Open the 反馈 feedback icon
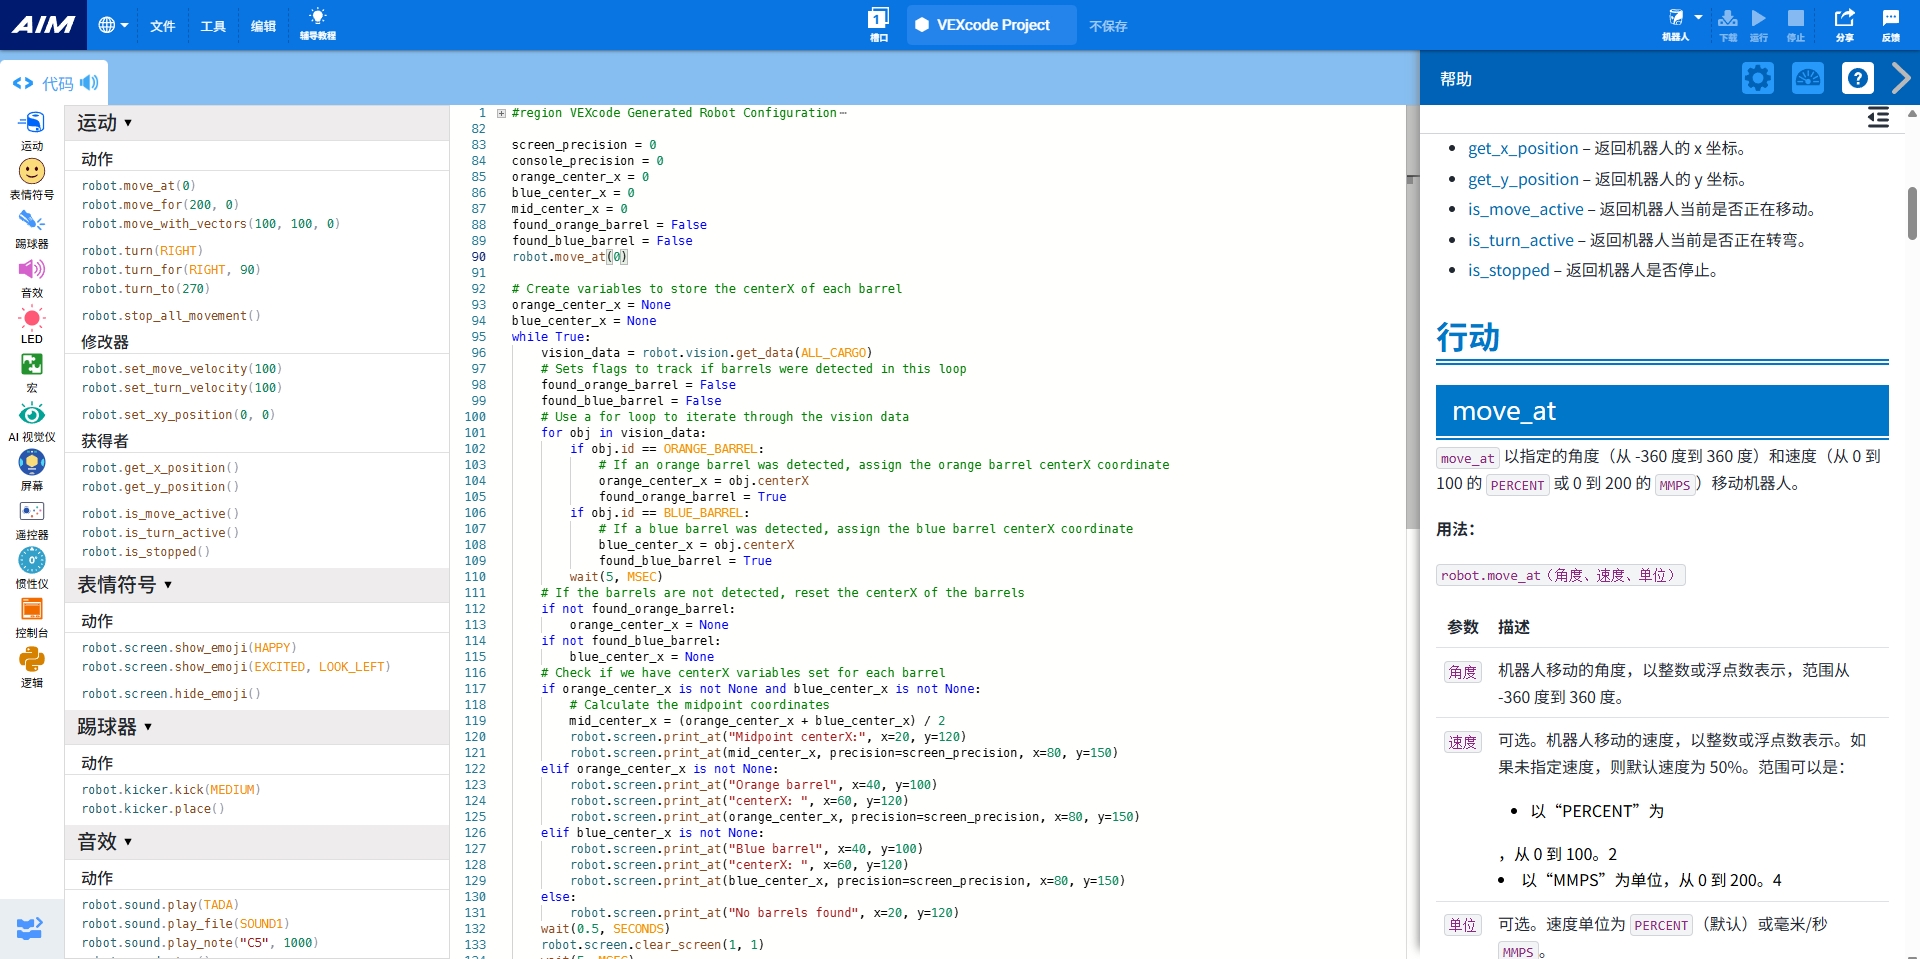Screen dimensions: 1920x959 1890,24
